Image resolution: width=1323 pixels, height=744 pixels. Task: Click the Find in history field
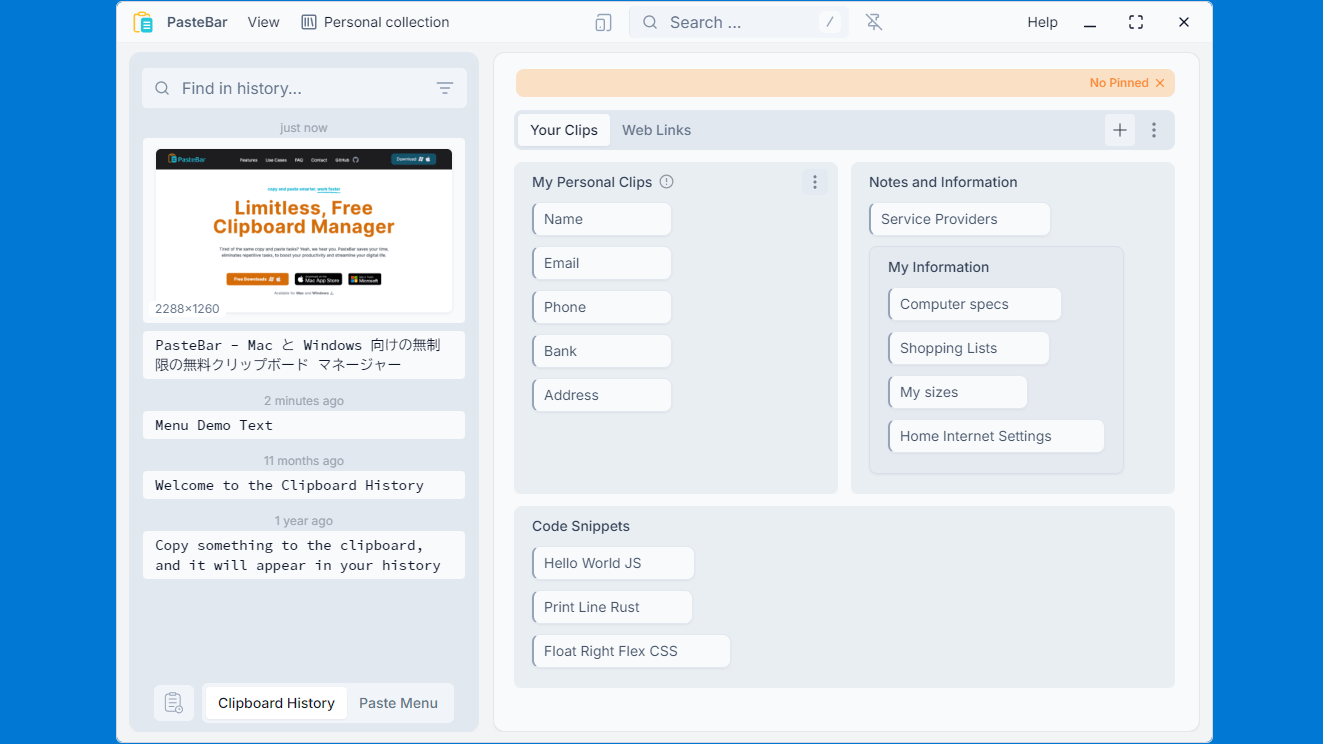[x=304, y=88]
